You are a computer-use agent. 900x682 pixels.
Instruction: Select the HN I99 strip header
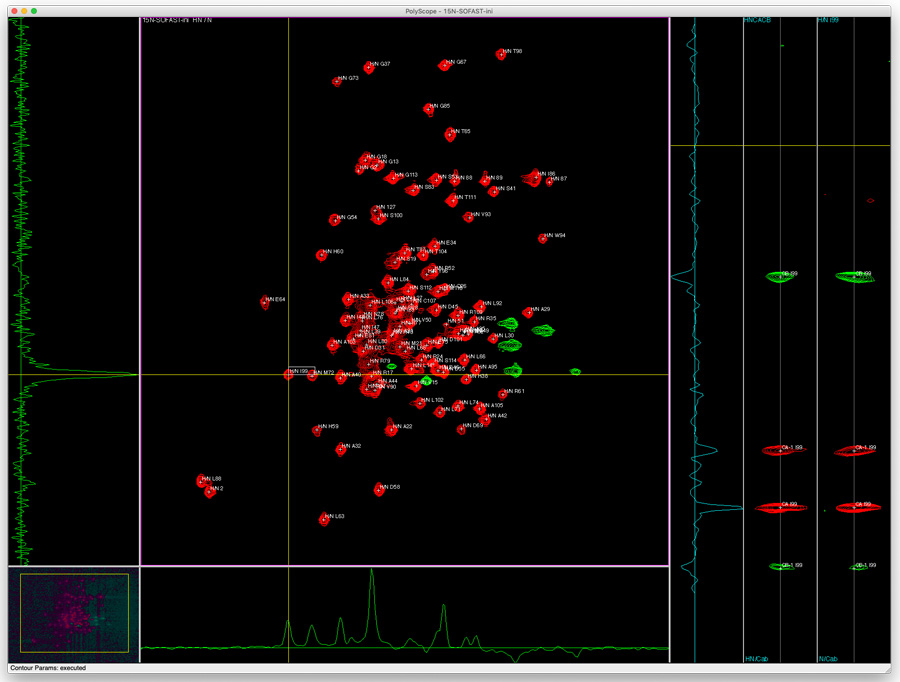pyautogui.click(x=830, y=21)
